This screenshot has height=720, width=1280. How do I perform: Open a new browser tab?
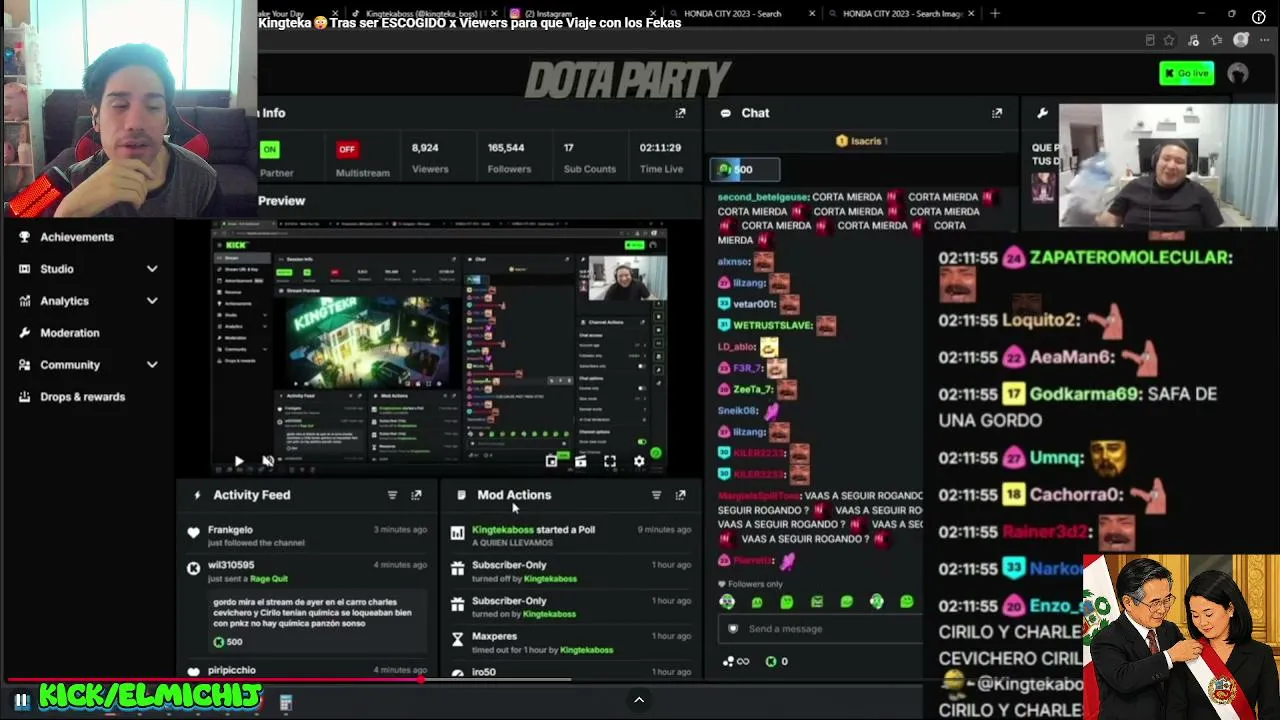[995, 14]
